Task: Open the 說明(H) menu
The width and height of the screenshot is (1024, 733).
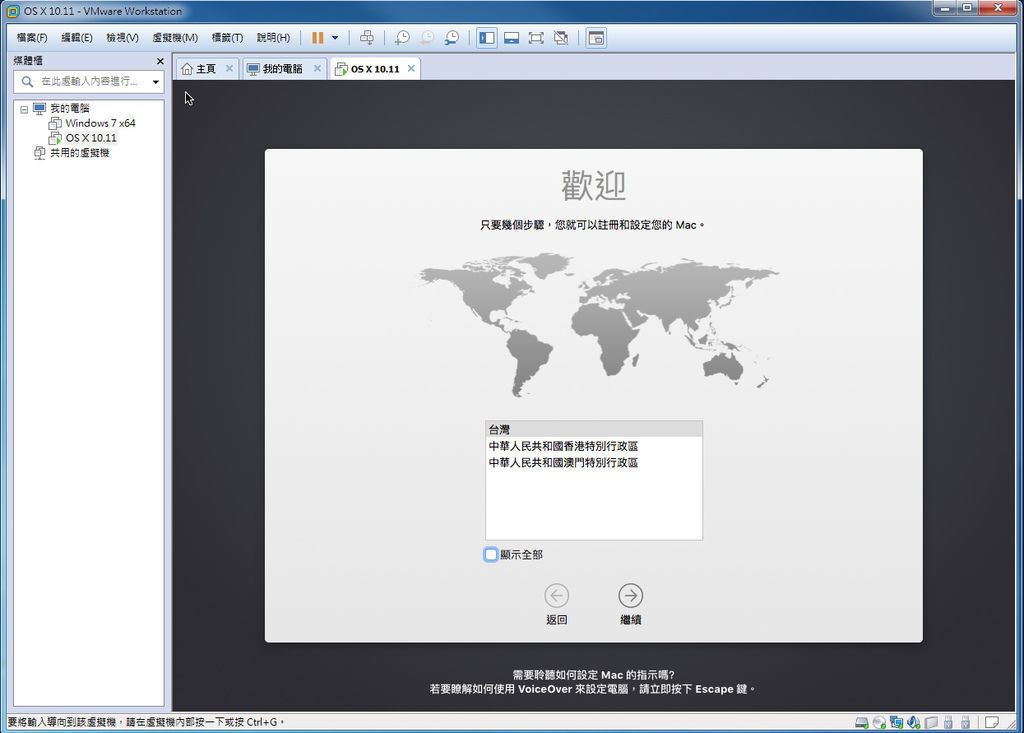Action: (273, 38)
